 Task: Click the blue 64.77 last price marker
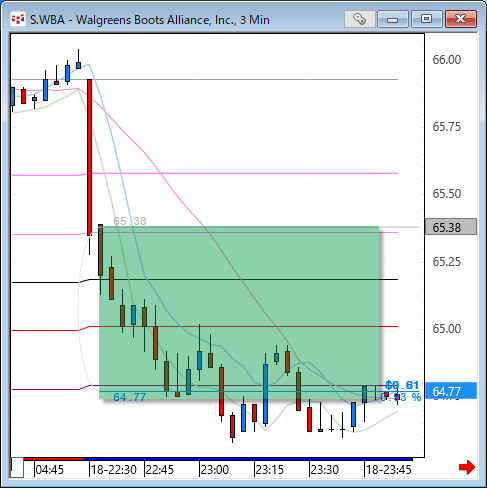tap(451, 391)
